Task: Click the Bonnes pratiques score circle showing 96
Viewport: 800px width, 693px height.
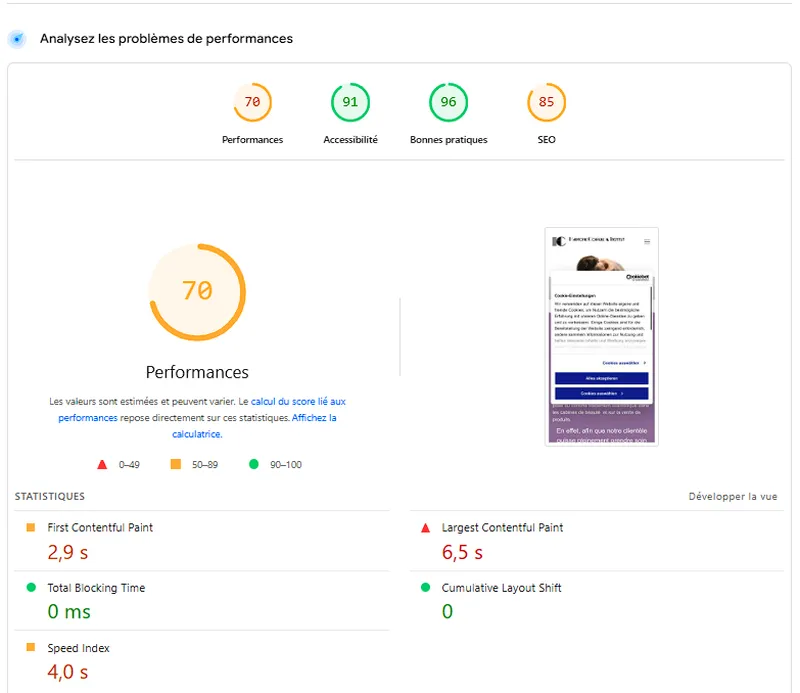Action: [448, 101]
